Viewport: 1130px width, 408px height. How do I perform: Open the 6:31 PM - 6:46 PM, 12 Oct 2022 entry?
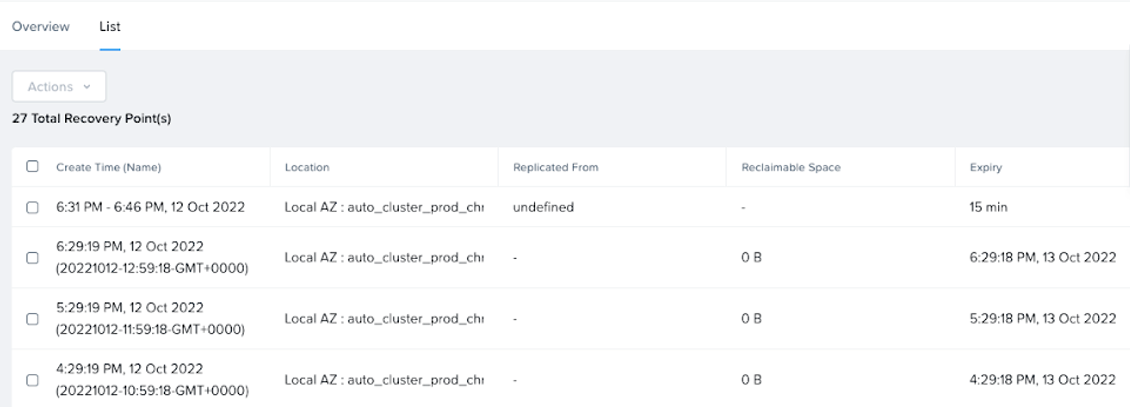150,208
